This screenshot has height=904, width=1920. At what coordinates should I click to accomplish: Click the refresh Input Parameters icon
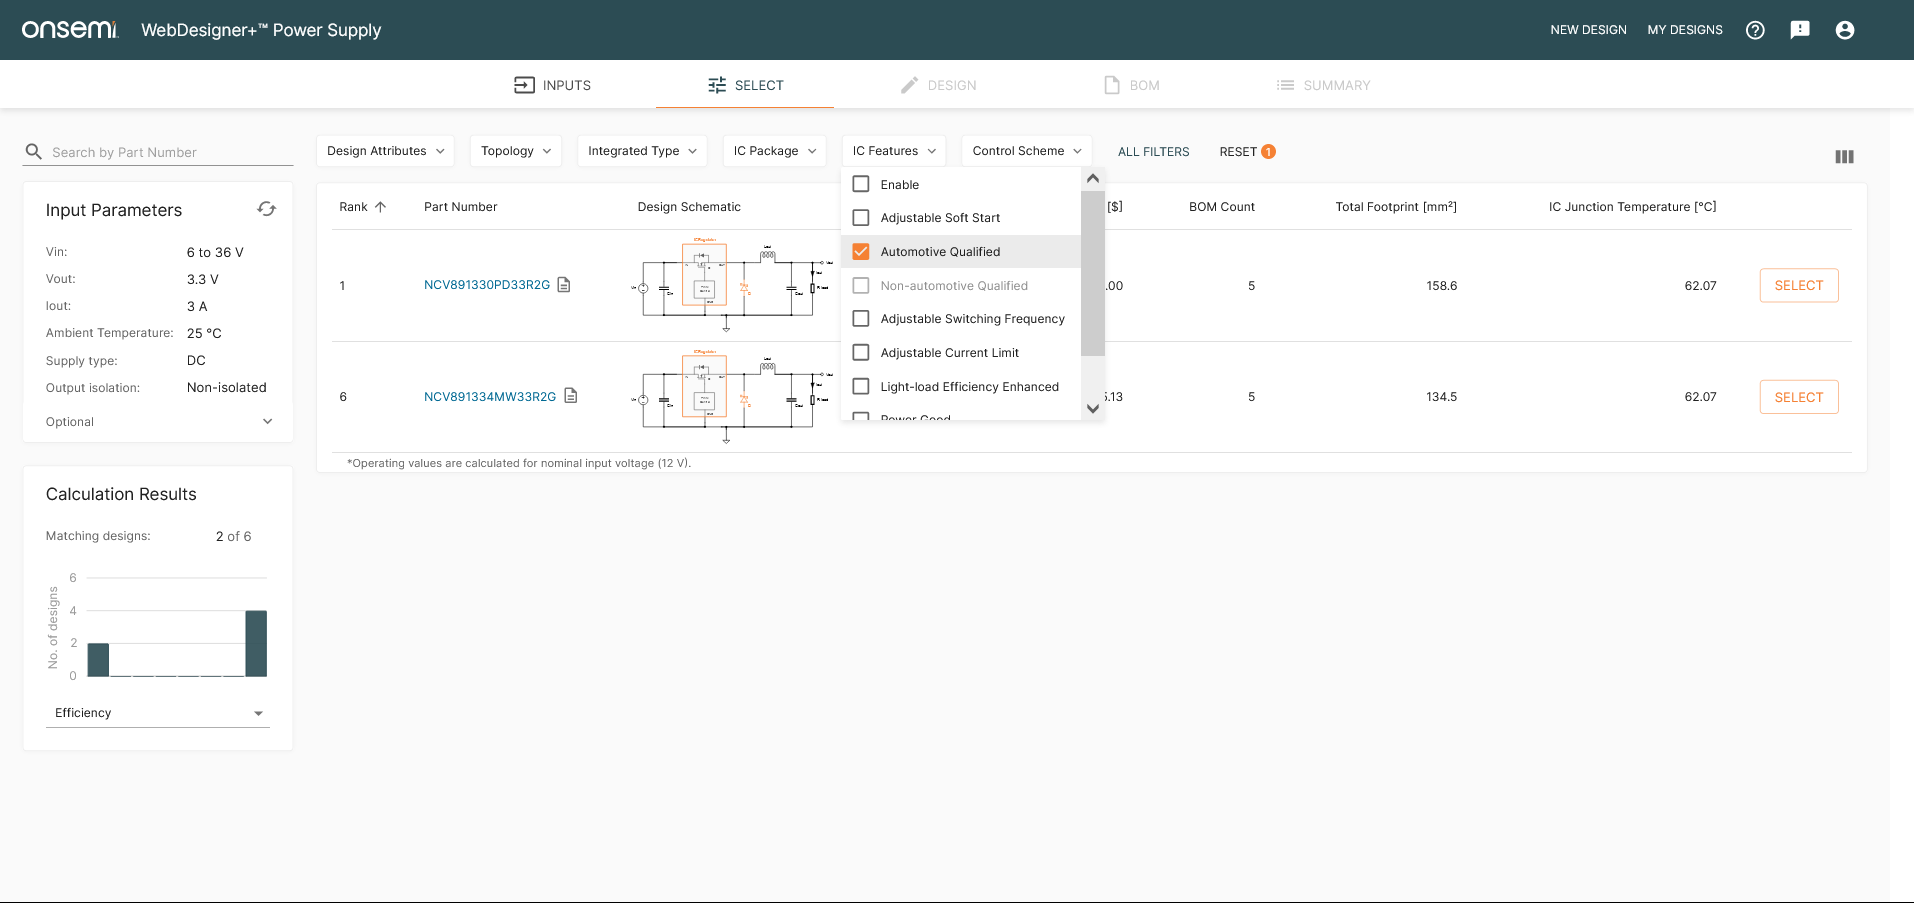(266, 209)
